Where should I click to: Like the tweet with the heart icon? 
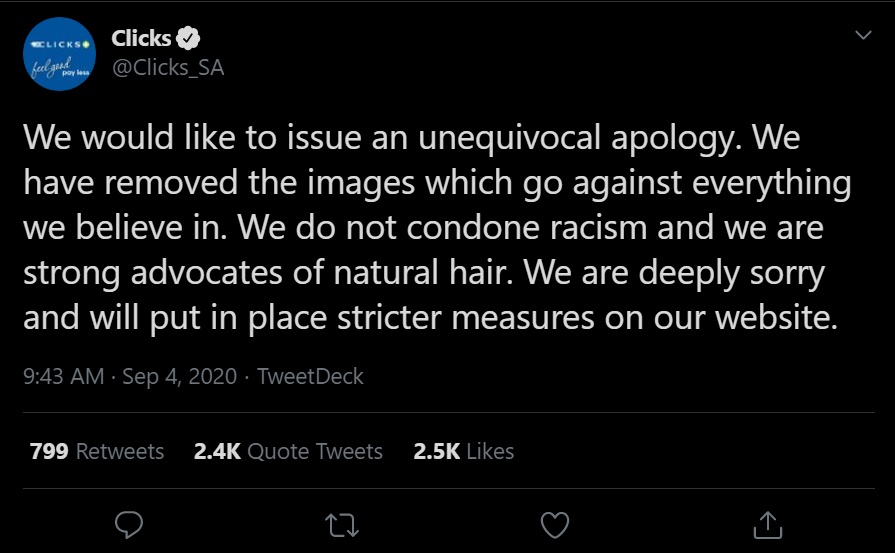pyautogui.click(x=554, y=523)
